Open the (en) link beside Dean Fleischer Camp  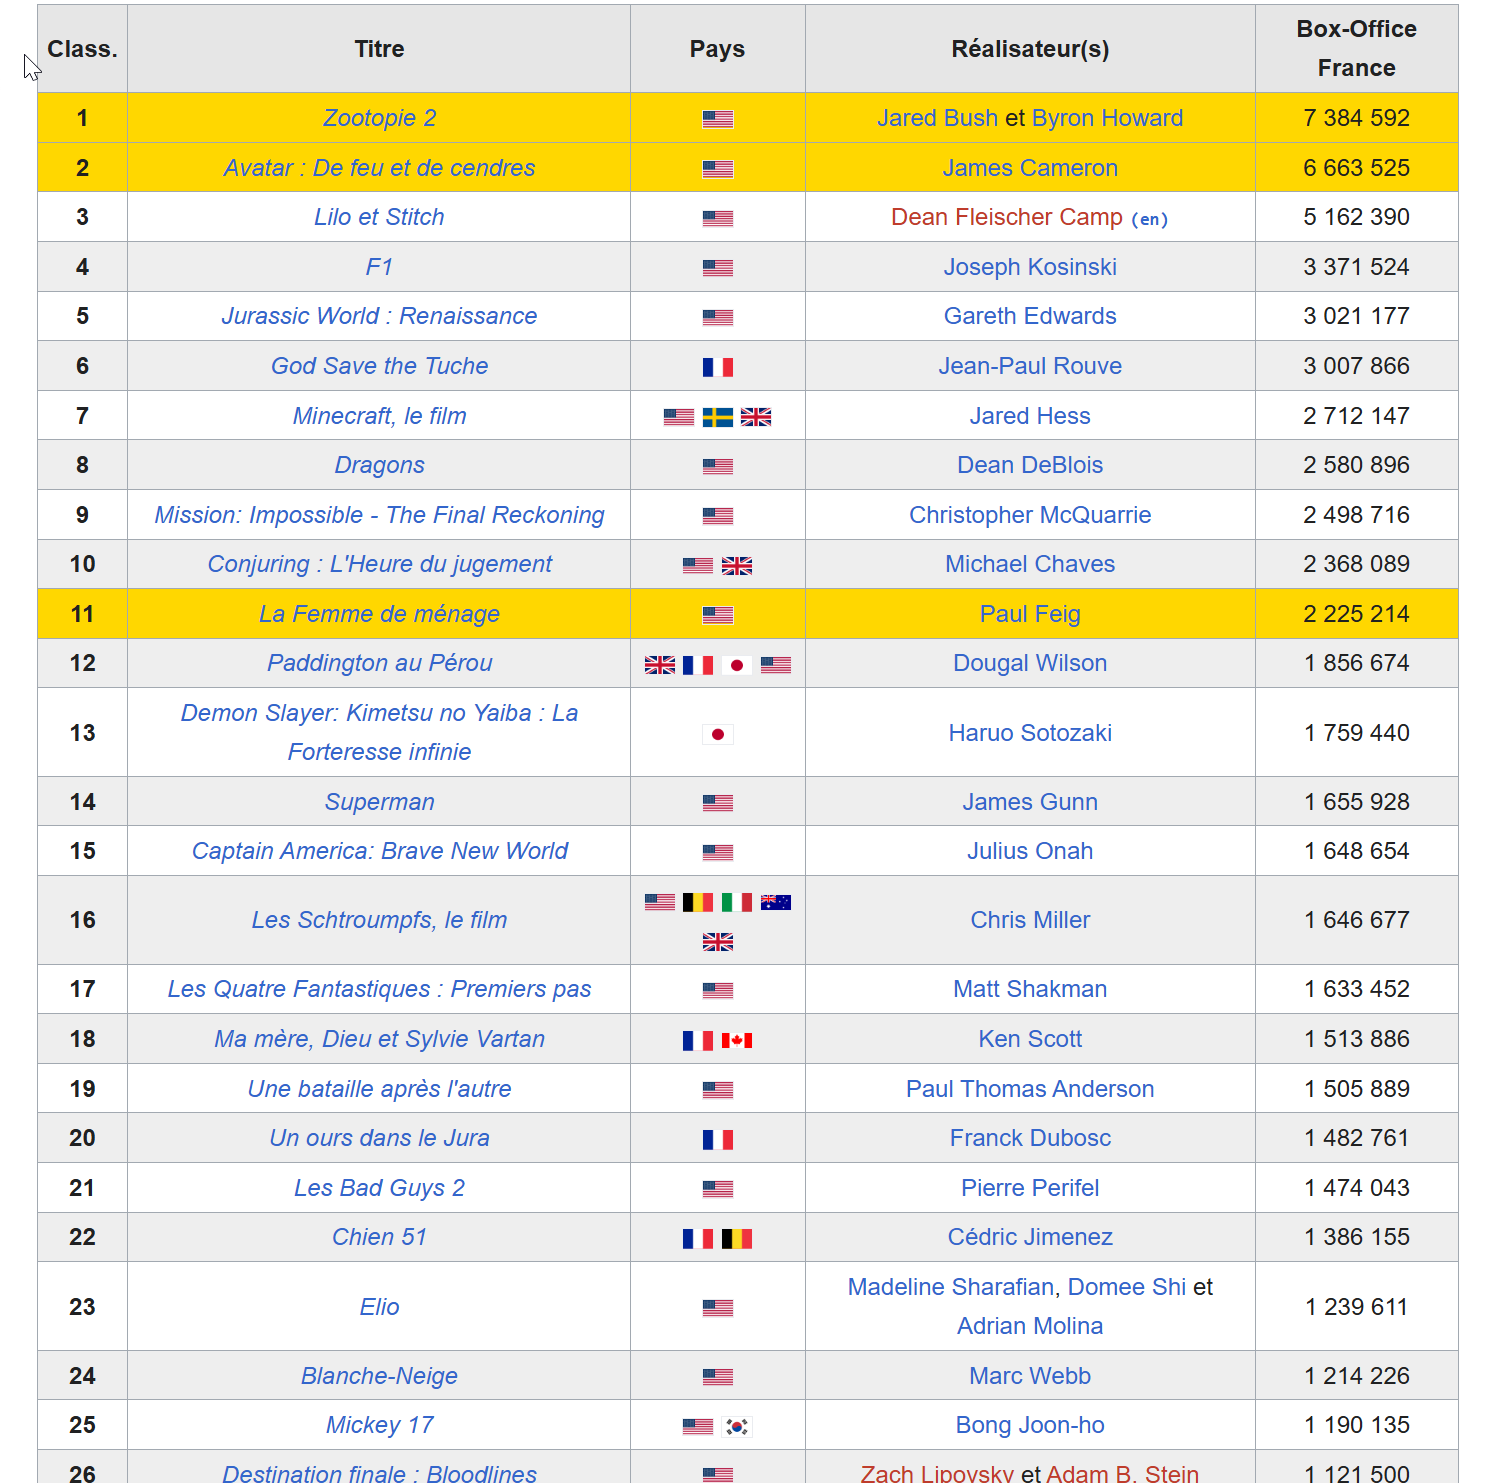point(1150,219)
